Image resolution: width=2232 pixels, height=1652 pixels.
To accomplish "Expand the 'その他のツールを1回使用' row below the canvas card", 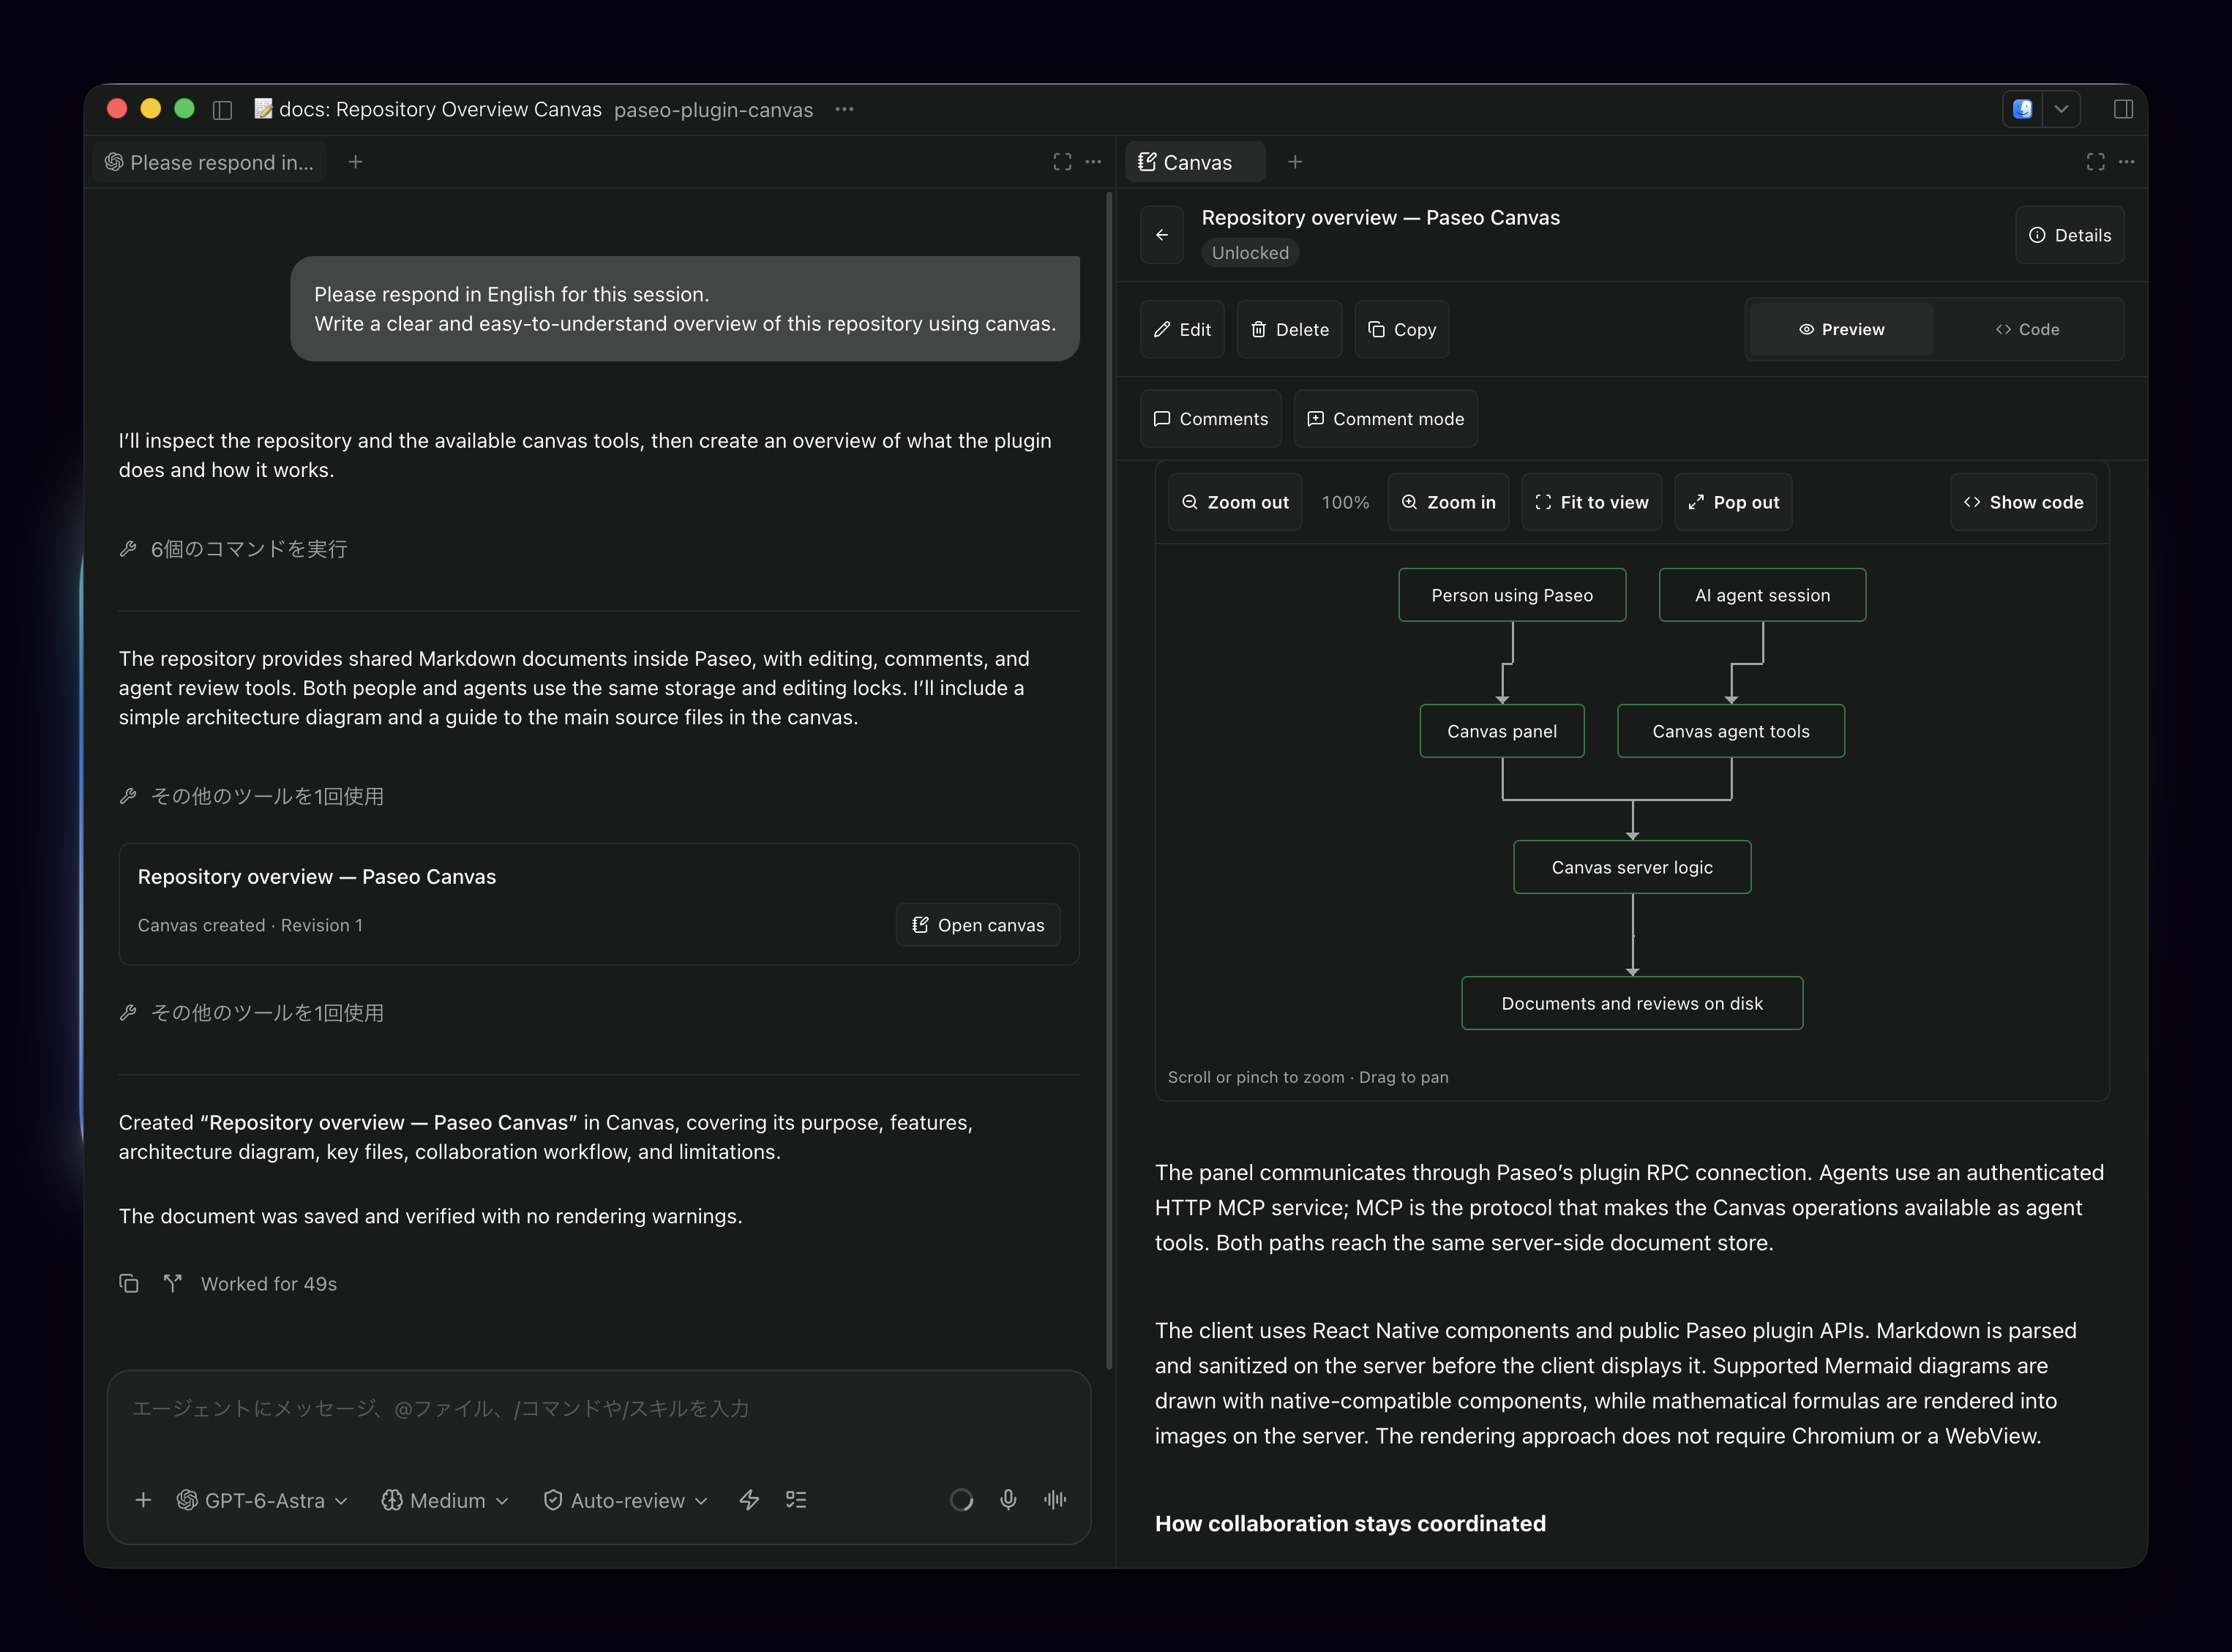I will 252,1013.
